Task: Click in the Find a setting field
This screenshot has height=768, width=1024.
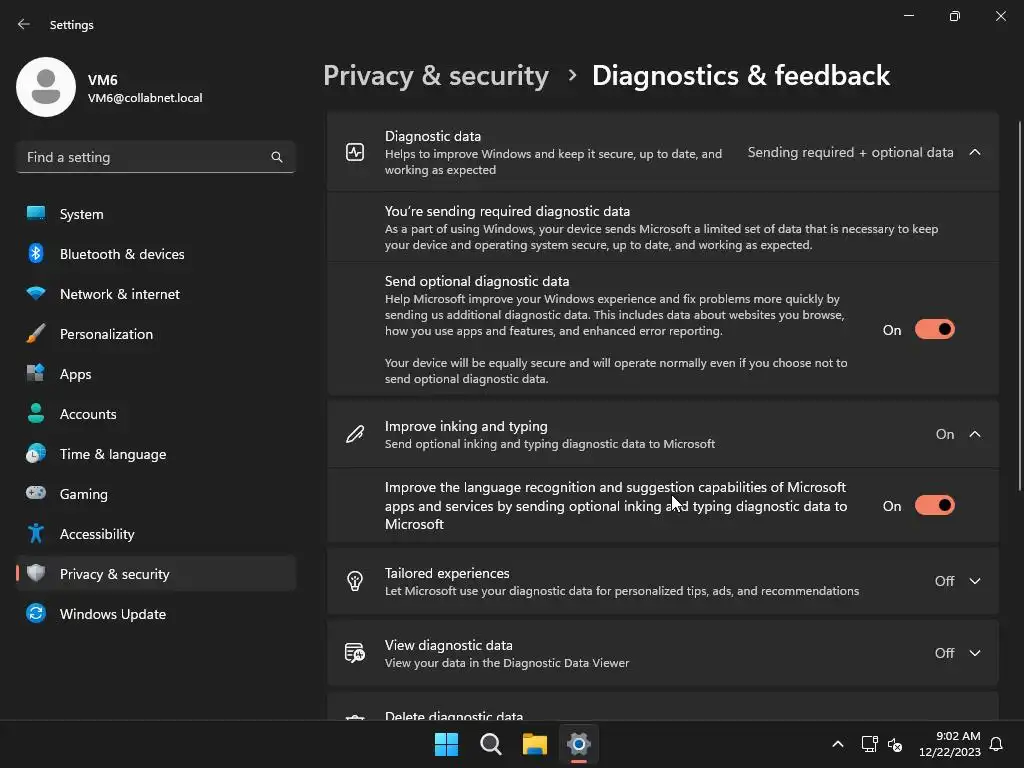Action: [155, 157]
